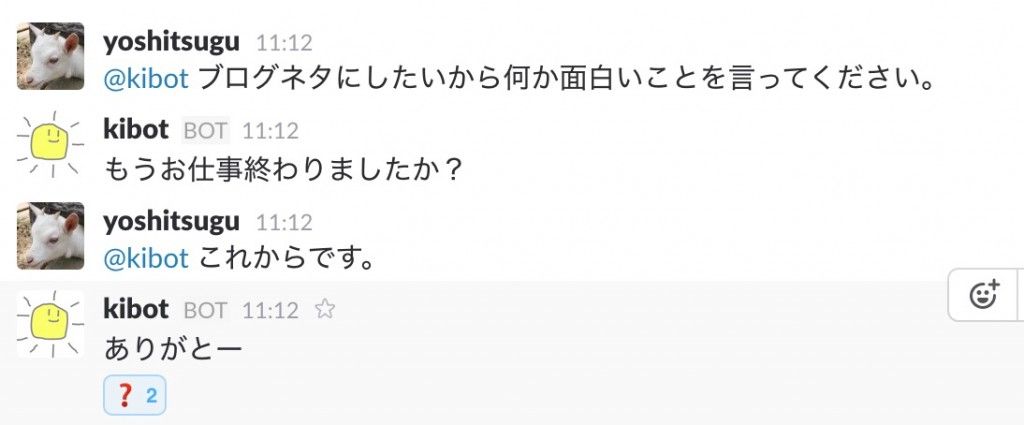
Task: Open kibot username on もうお仕事終わりましたか message
Action: (136, 130)
